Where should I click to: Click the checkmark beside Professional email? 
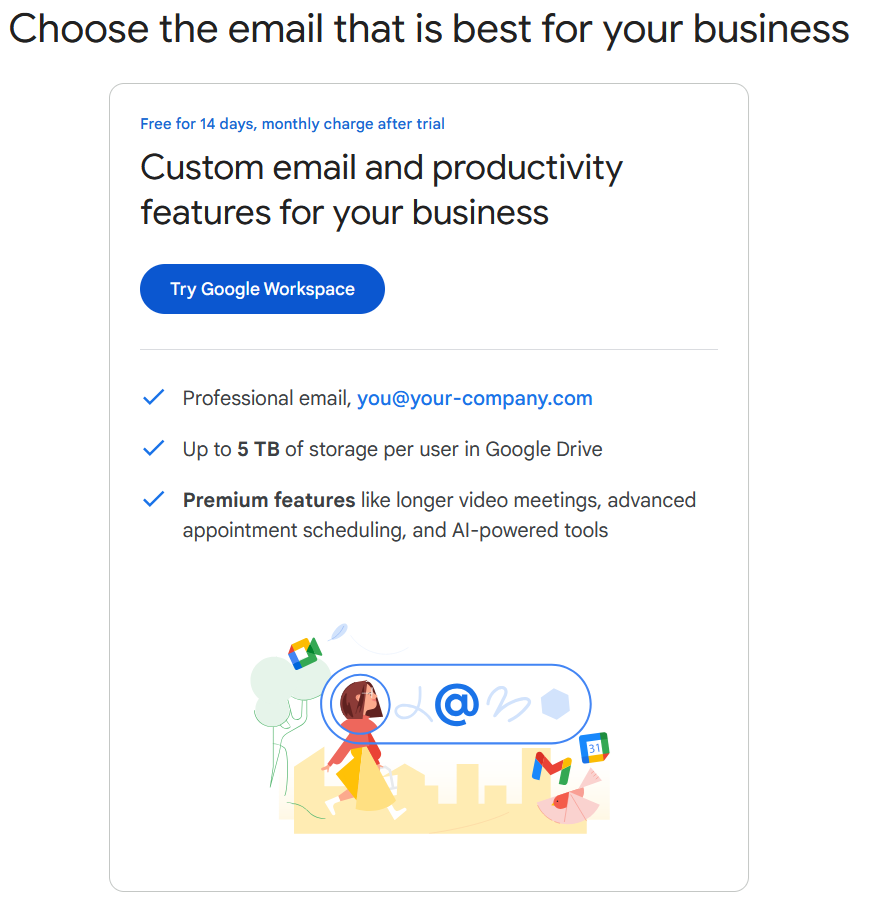click(153, 398)
